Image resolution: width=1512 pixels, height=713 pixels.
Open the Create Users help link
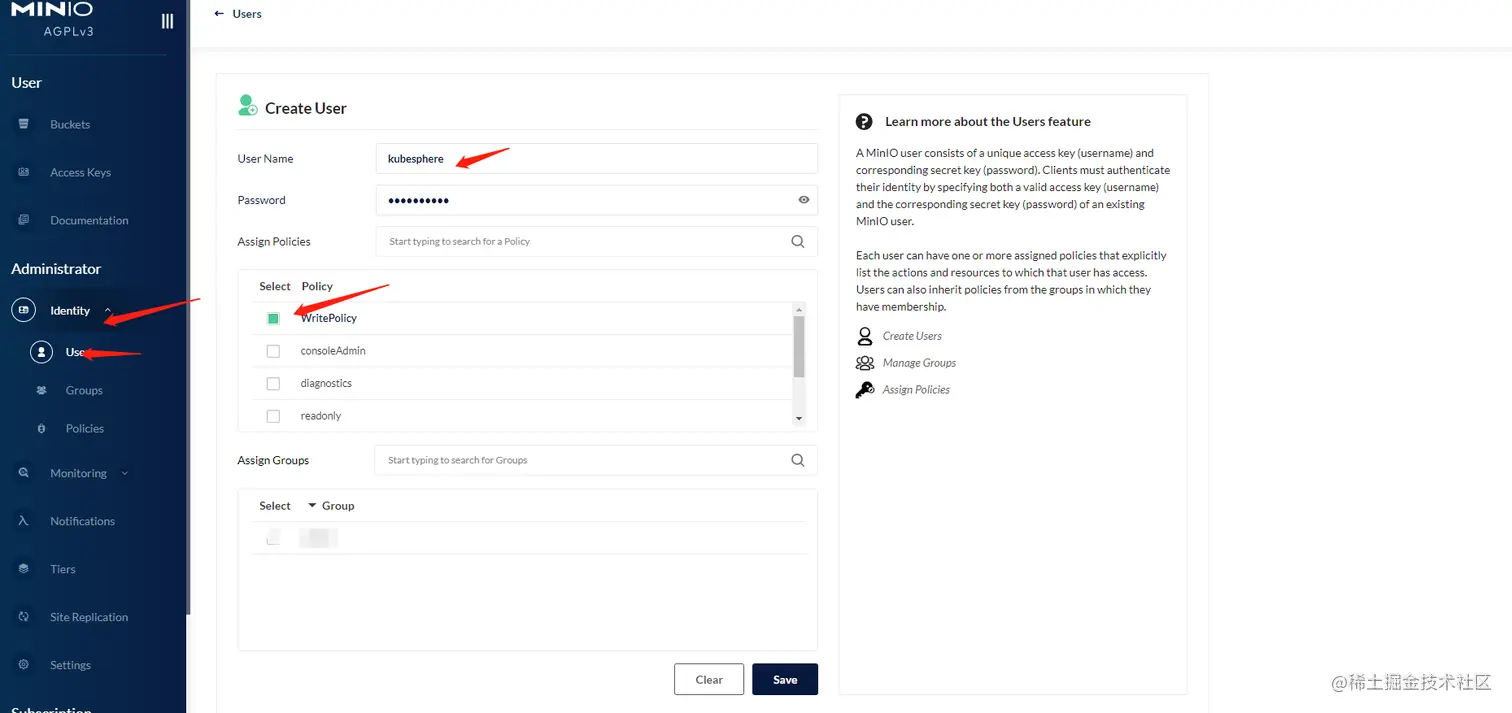[x=912, y=336]
